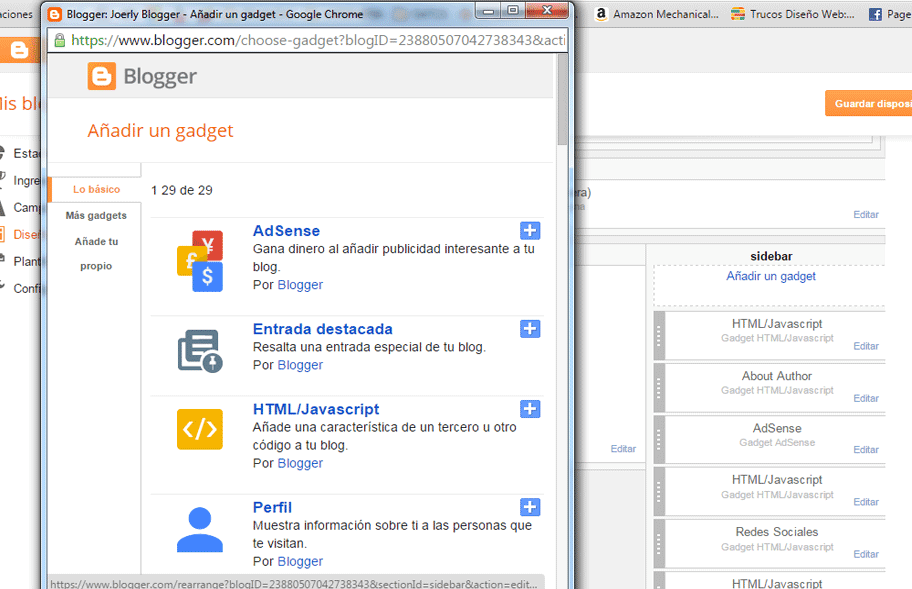Viewport: 912px width, 589px height.
Task: Click Guardar disposición button in background window
Action: 868,103
